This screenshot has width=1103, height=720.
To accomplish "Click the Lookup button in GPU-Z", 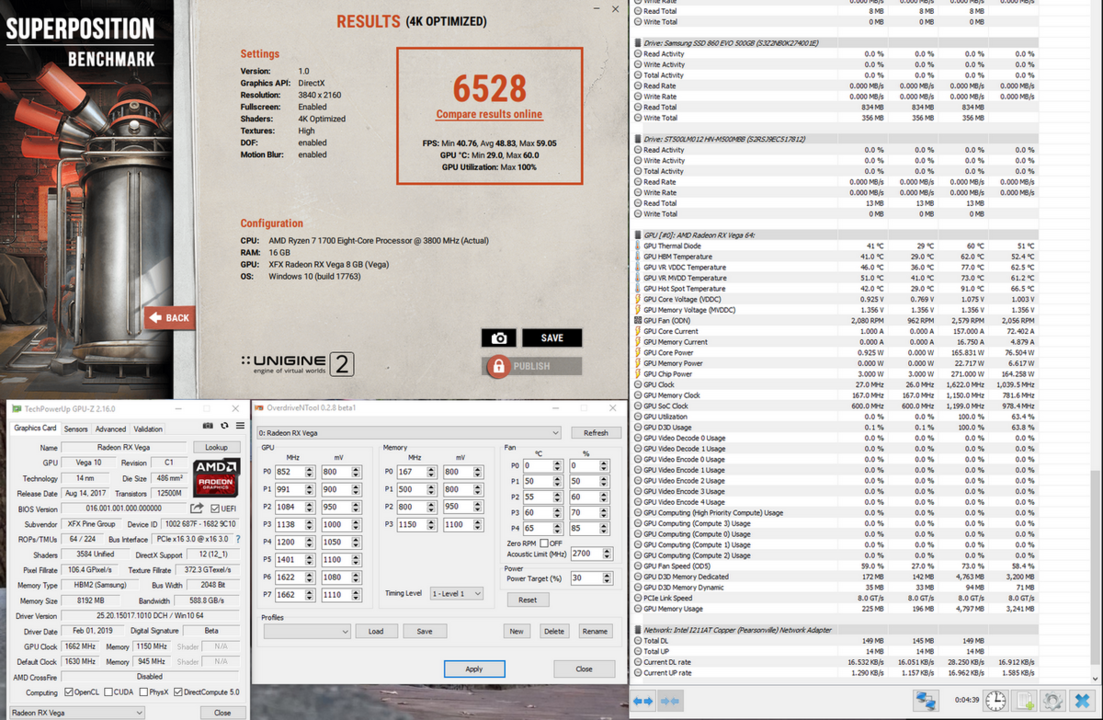I will pyautogui.click(x=216, y=447).
